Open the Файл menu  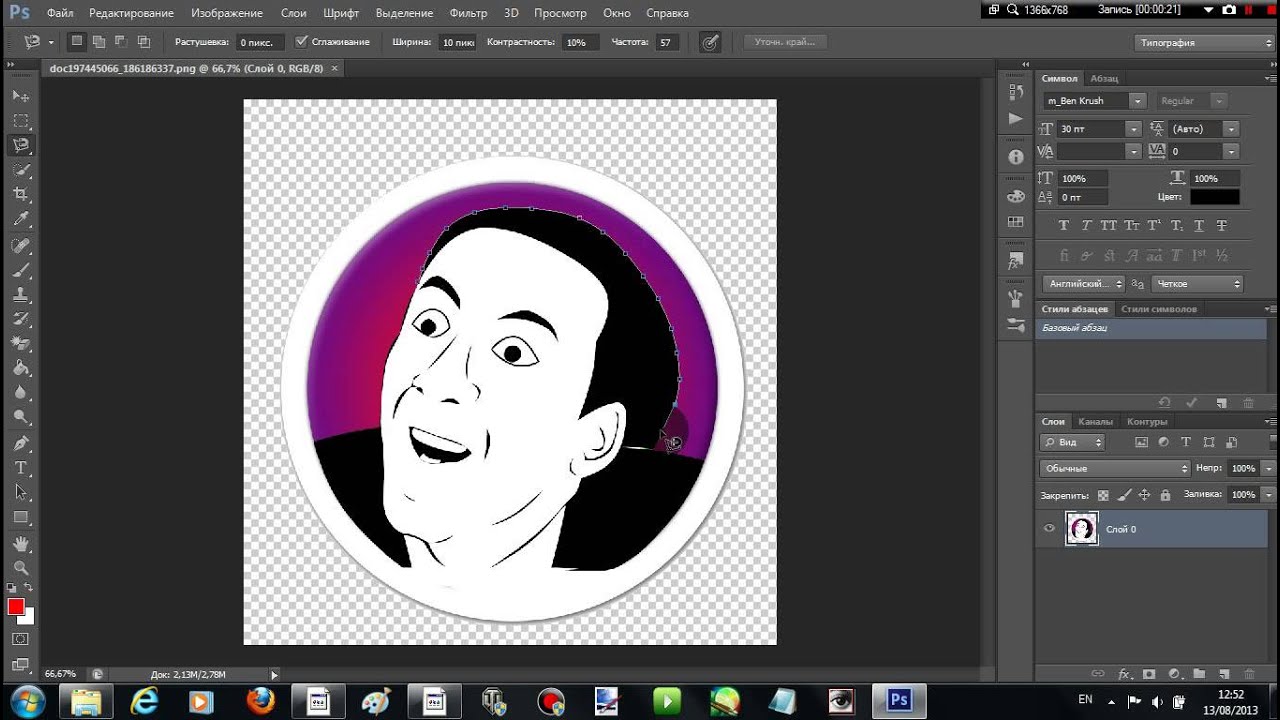click(x=60, y=13)
